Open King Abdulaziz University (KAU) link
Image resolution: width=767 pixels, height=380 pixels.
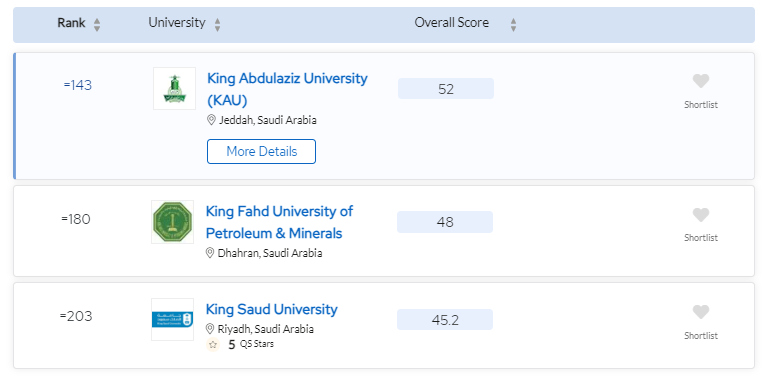click(287, 89)
